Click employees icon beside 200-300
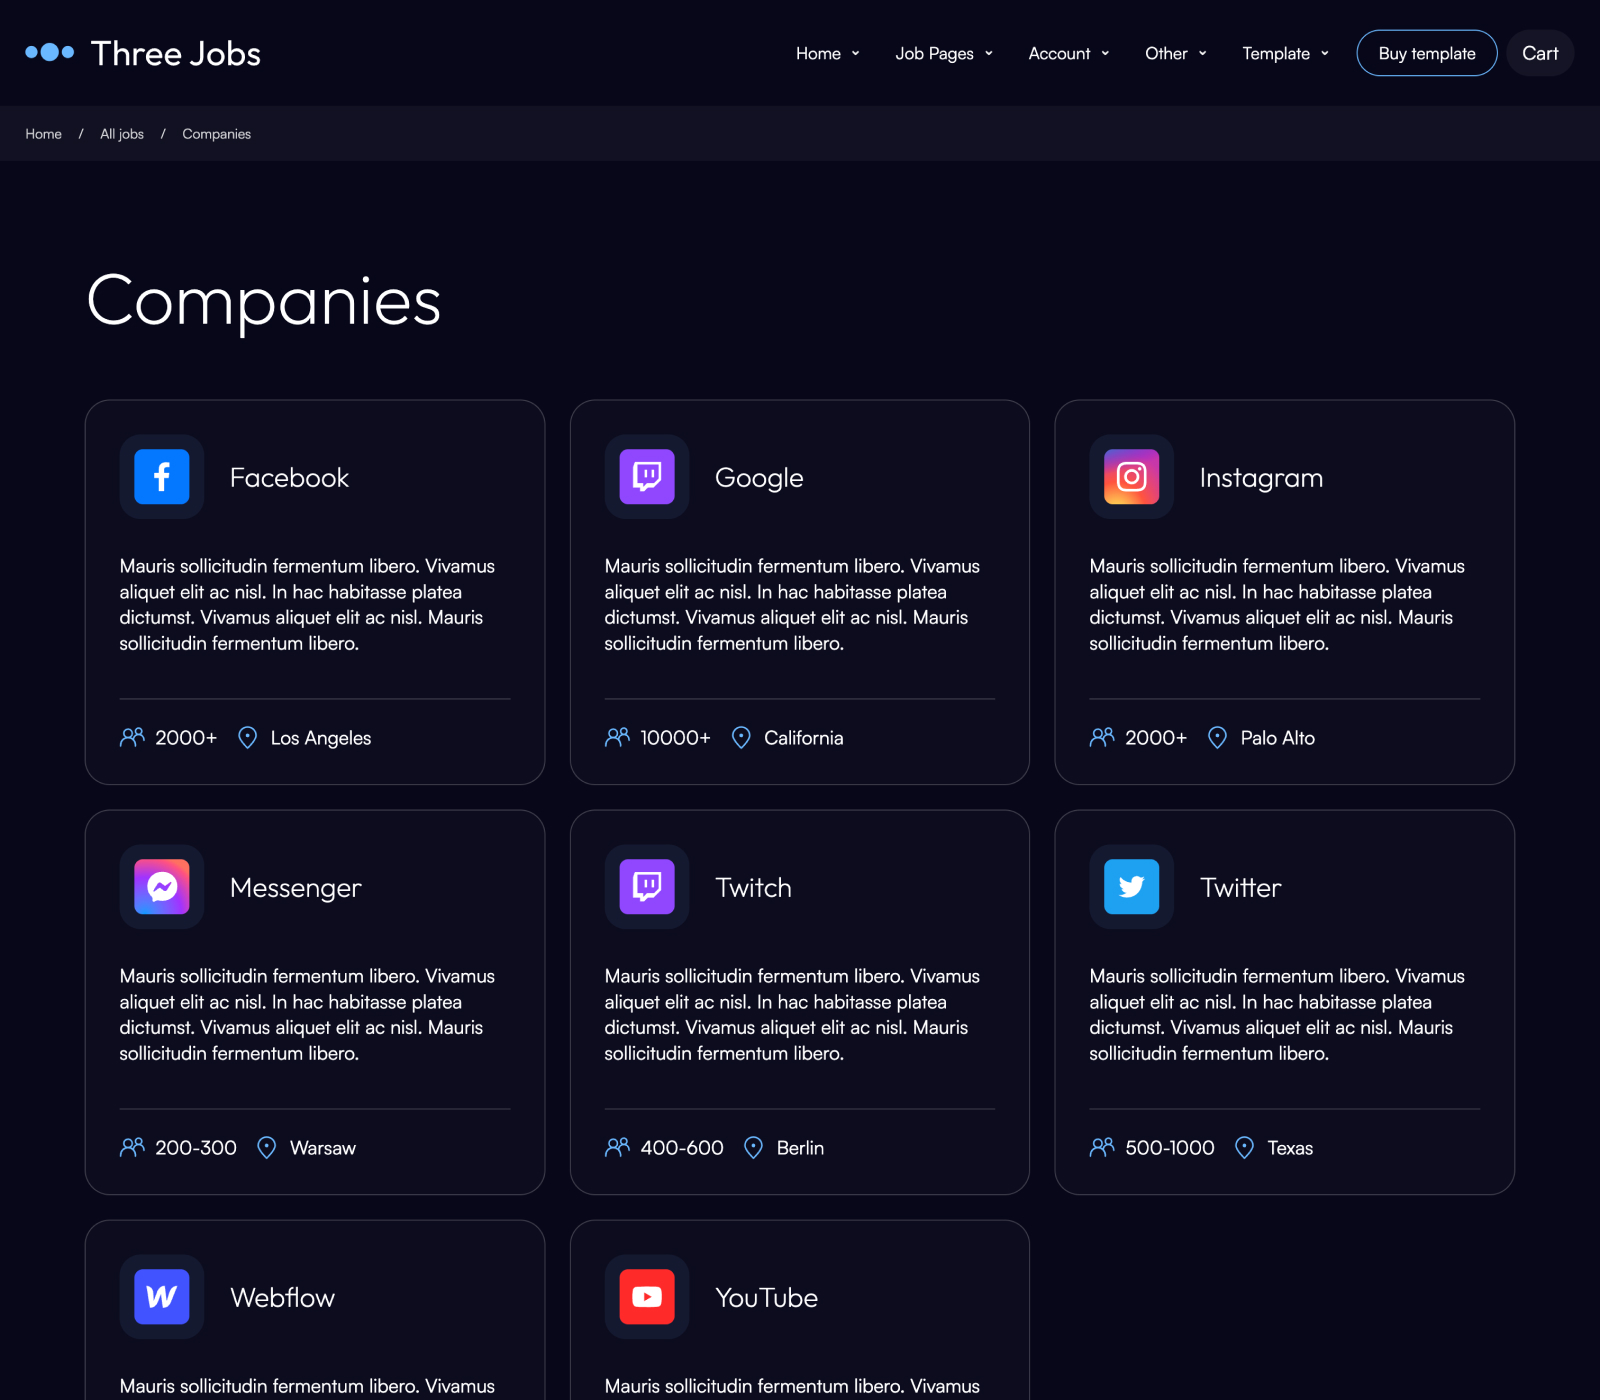Image resolution: width=1600 pixels, height=1400 pixels. [x=132, y=1147]
